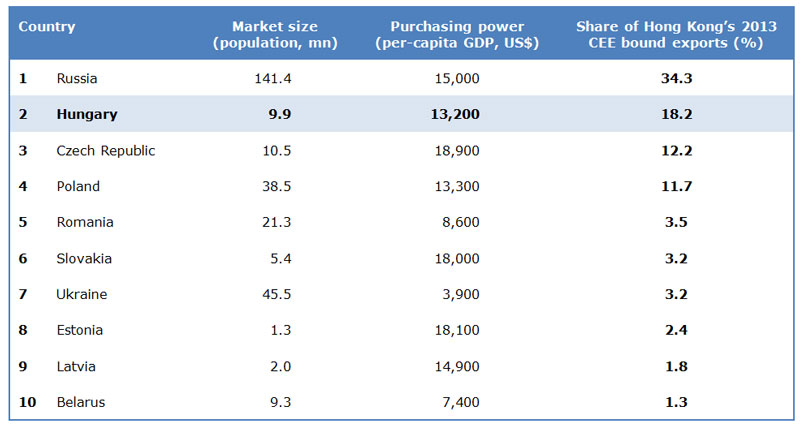
Task: Click the Estonia country cell
Action: point(80,330)
